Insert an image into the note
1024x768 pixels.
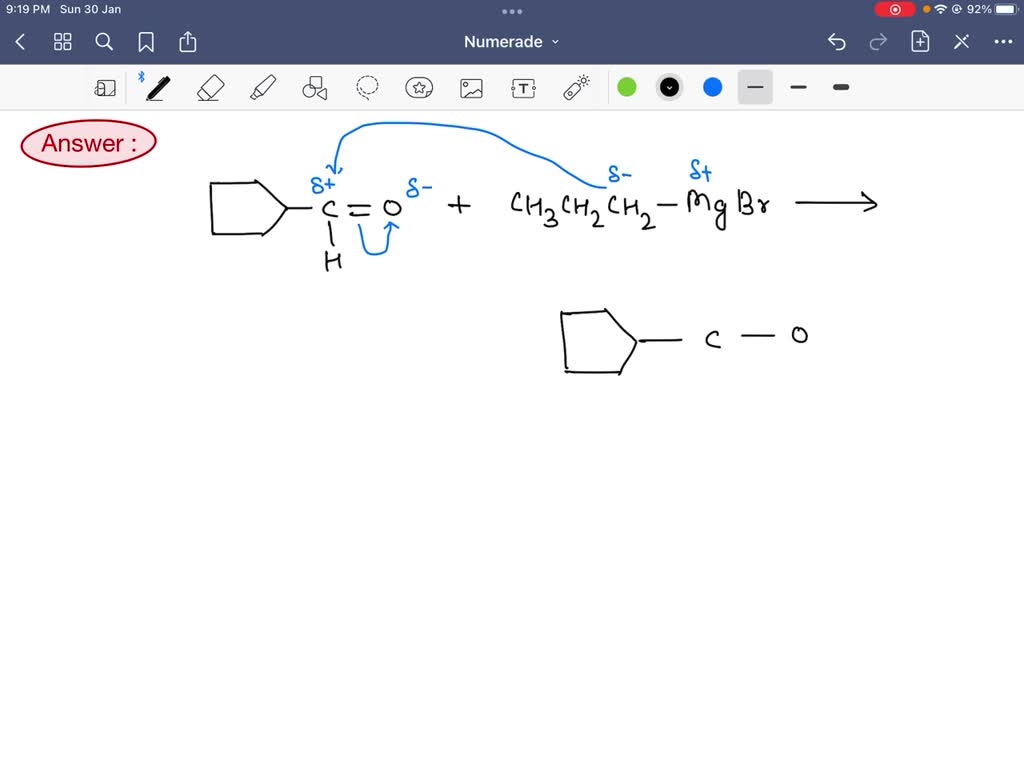471,88
